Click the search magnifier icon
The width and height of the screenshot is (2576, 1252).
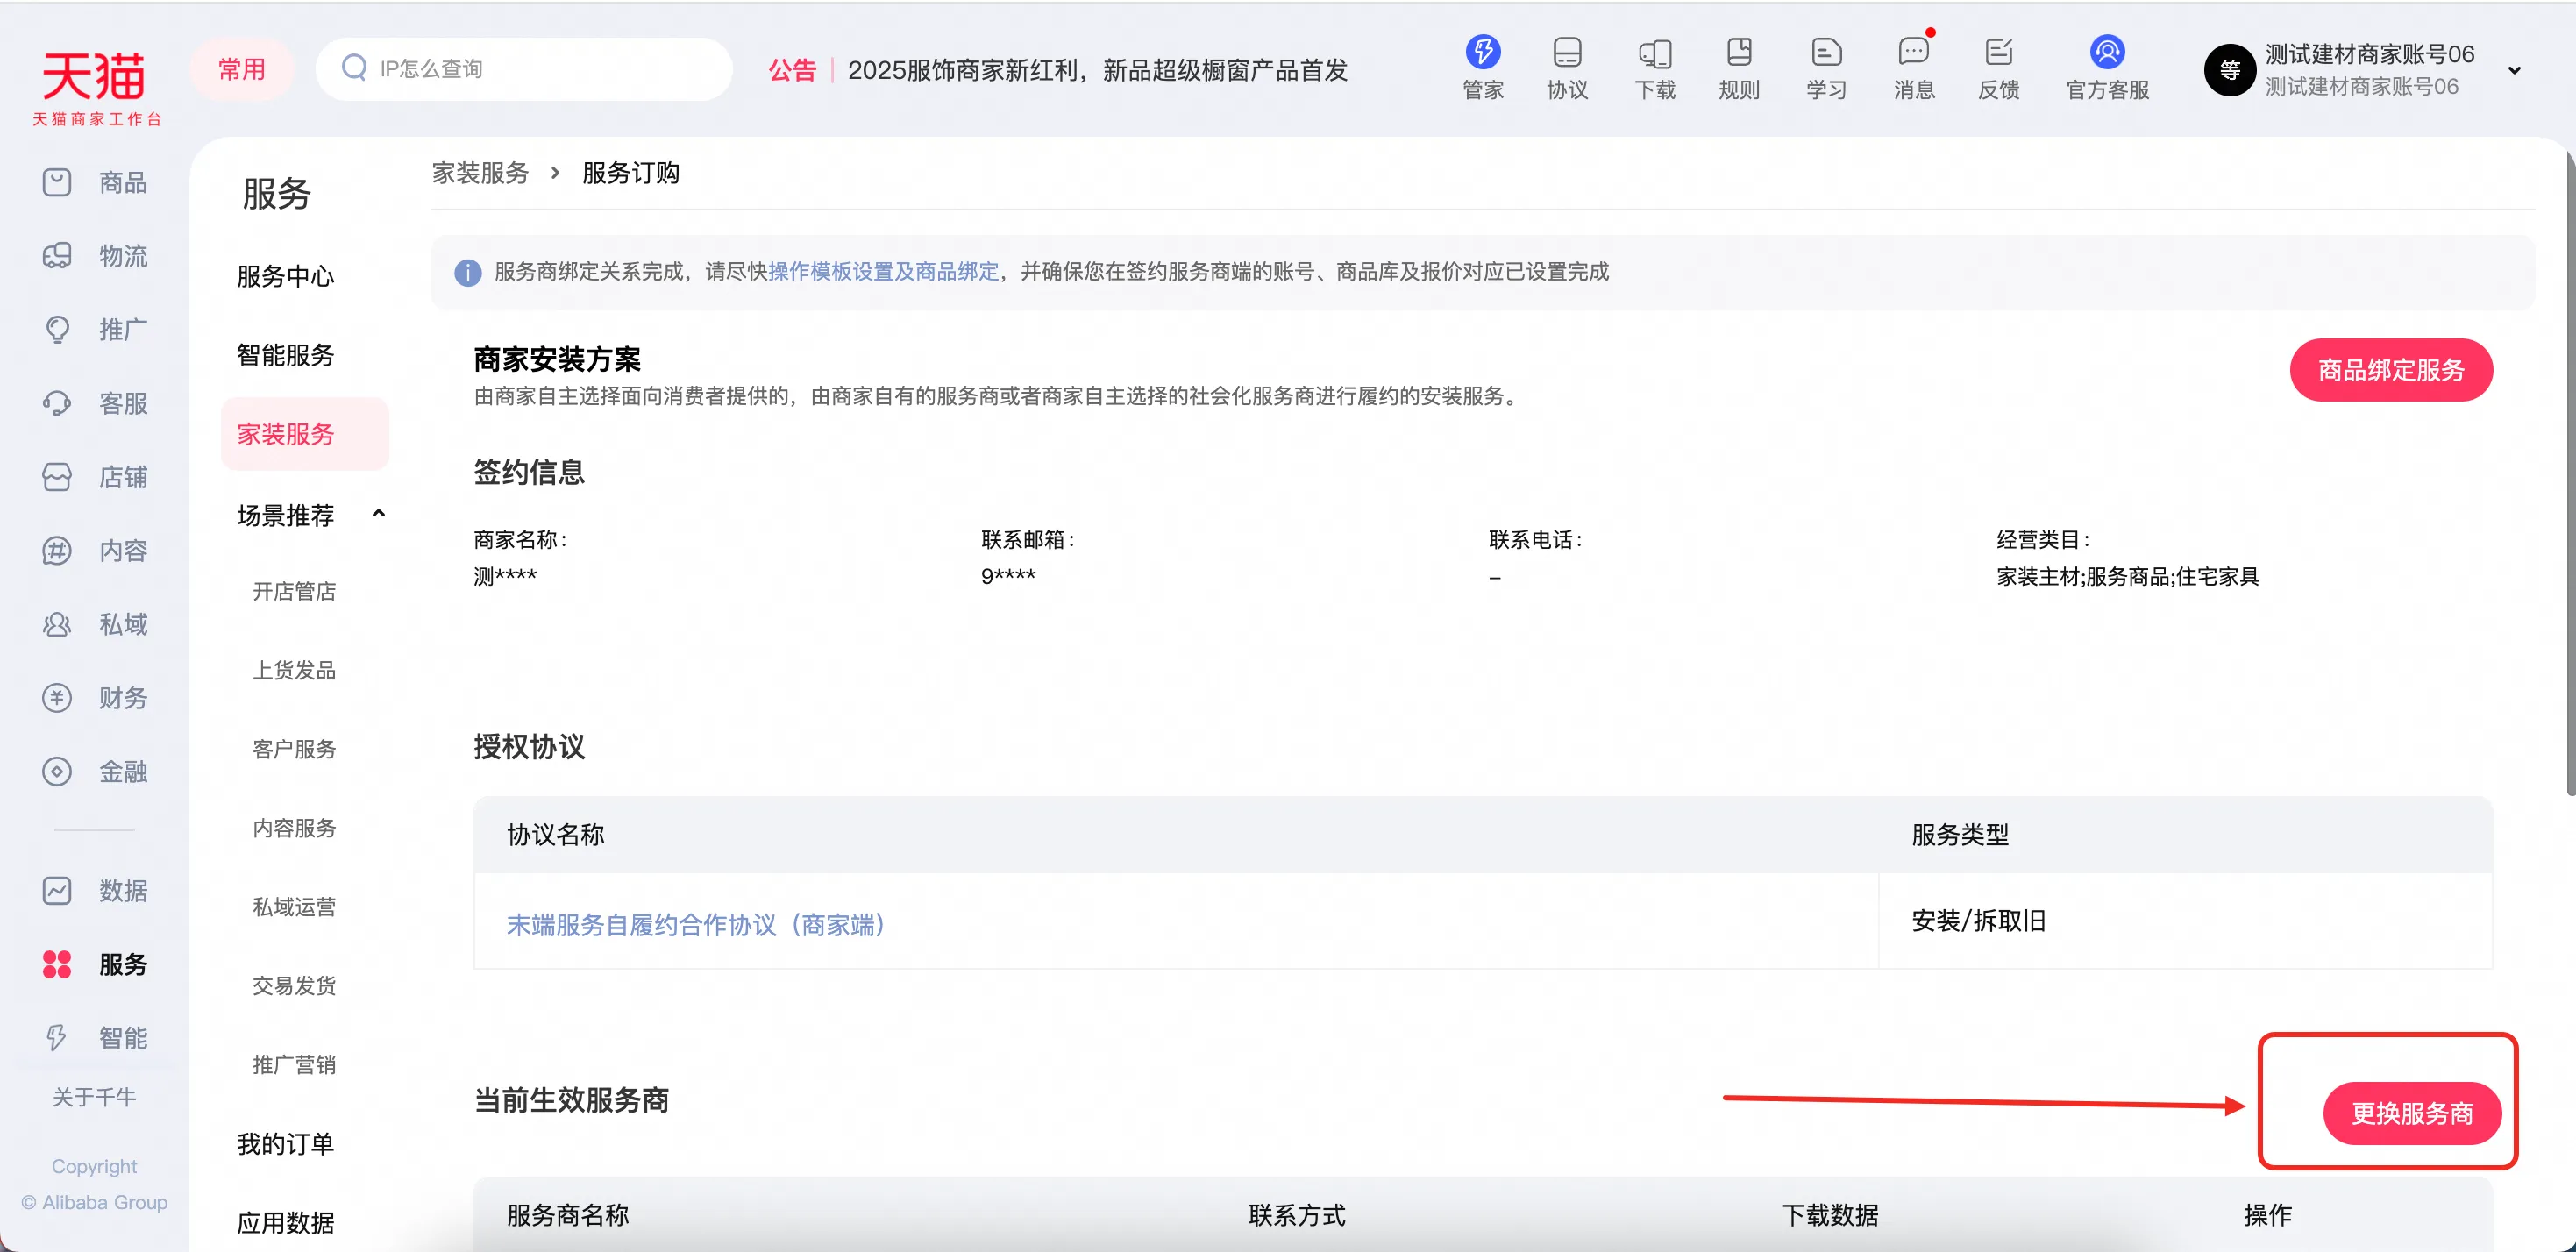[x=354, y=68]
